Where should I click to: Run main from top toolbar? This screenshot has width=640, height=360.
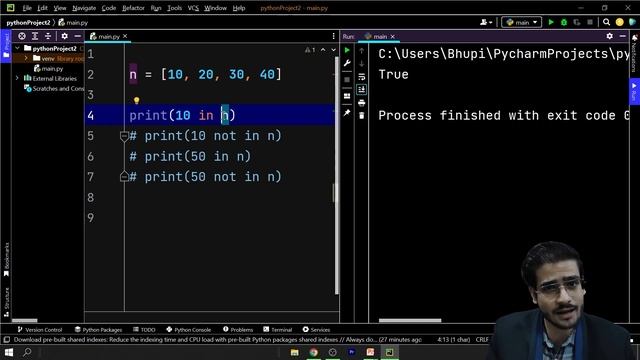click(x=551, y=22)
